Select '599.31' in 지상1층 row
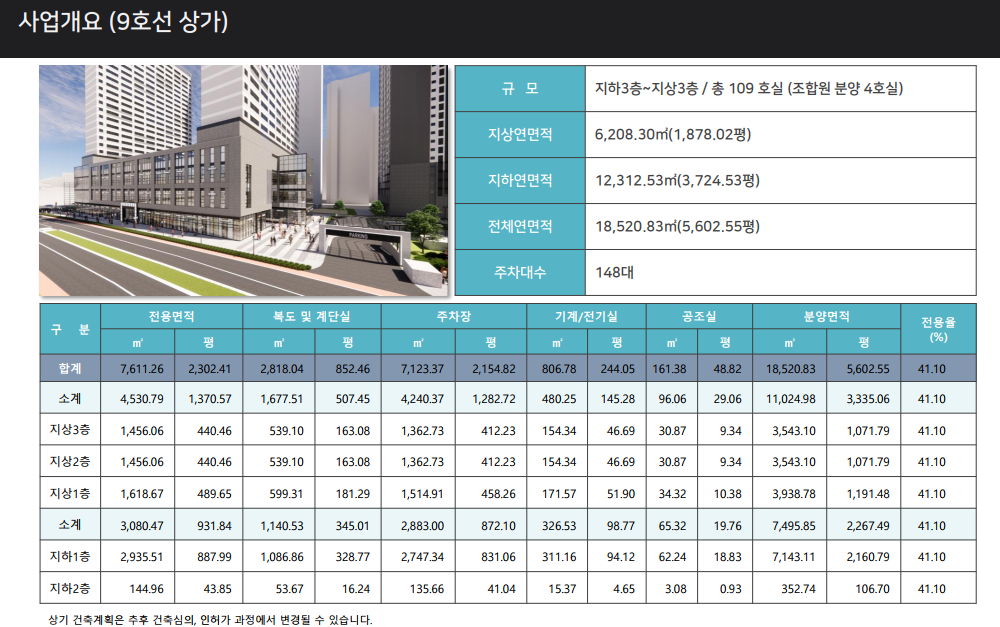The width and height of the screenshot is (1000, 627). pyautogui.click(x=286, y=494)
